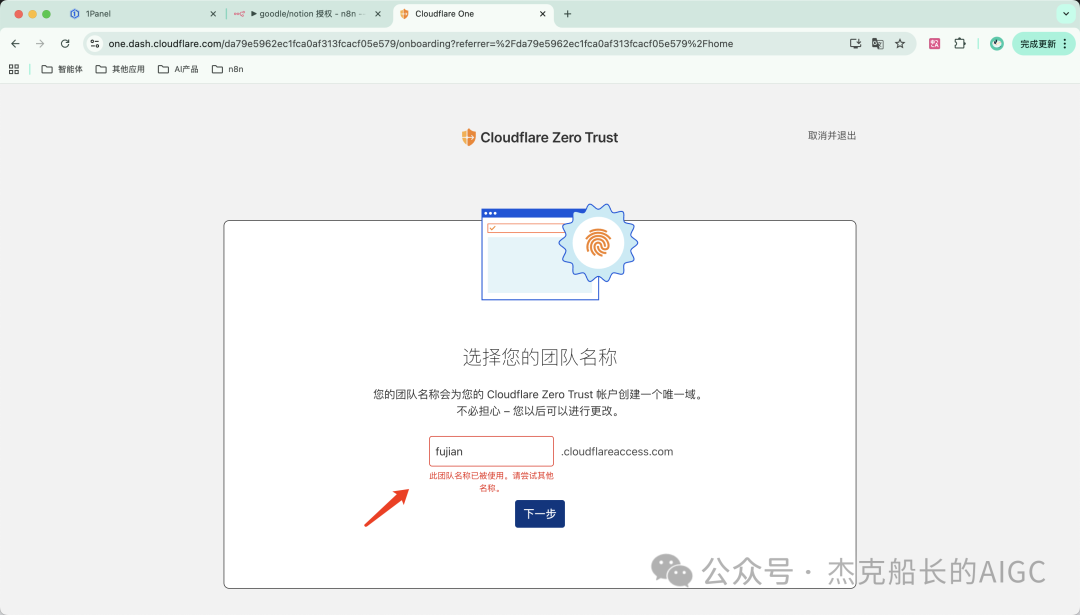Open the Extensions puzzle icon
This screenshot has width=1080, height=615.
tap(959, 43)
